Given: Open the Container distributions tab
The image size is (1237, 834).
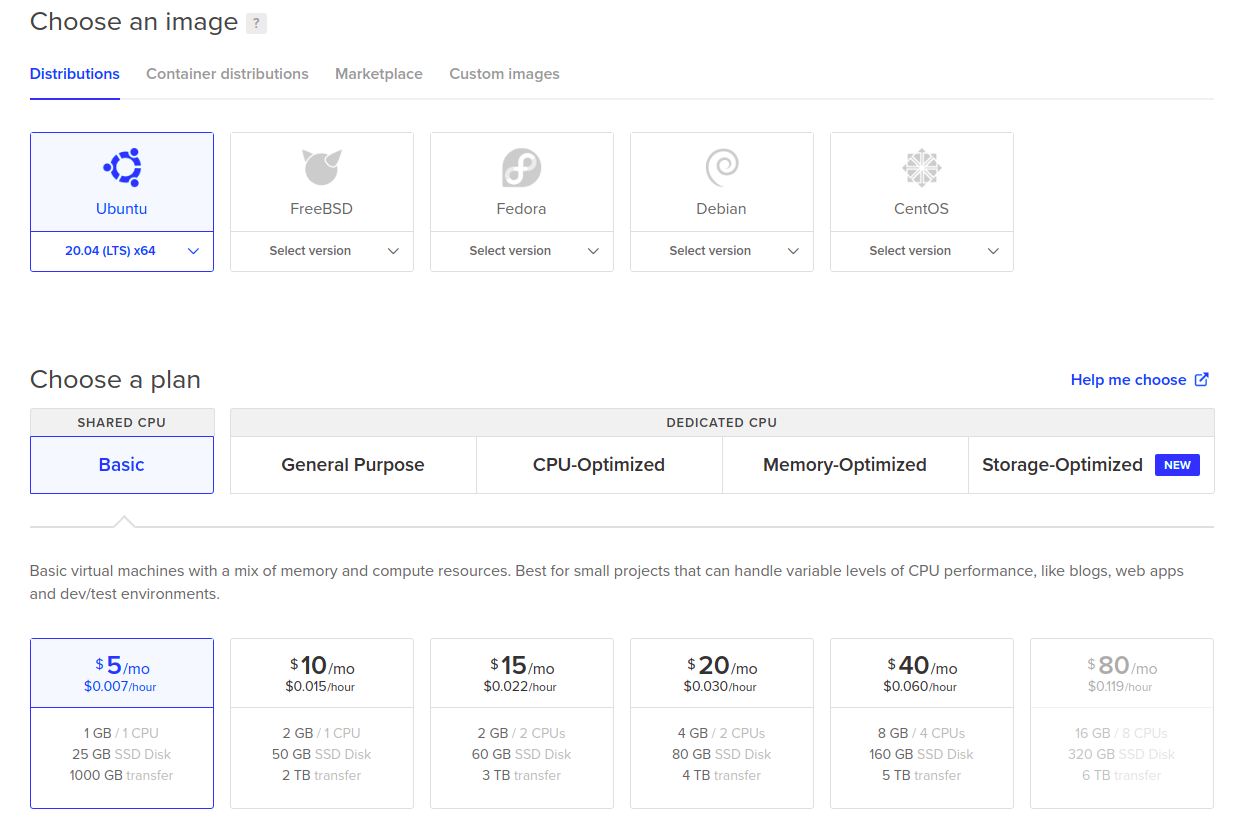Looking at the screenshot, I should pyautogui.click(x=227, y=74).
